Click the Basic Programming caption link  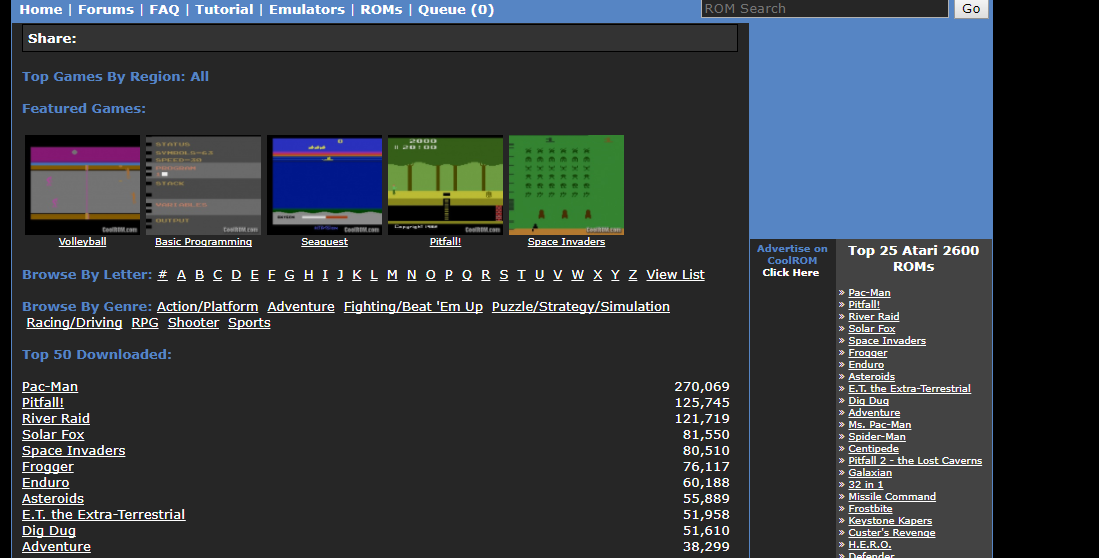(203, 242)
